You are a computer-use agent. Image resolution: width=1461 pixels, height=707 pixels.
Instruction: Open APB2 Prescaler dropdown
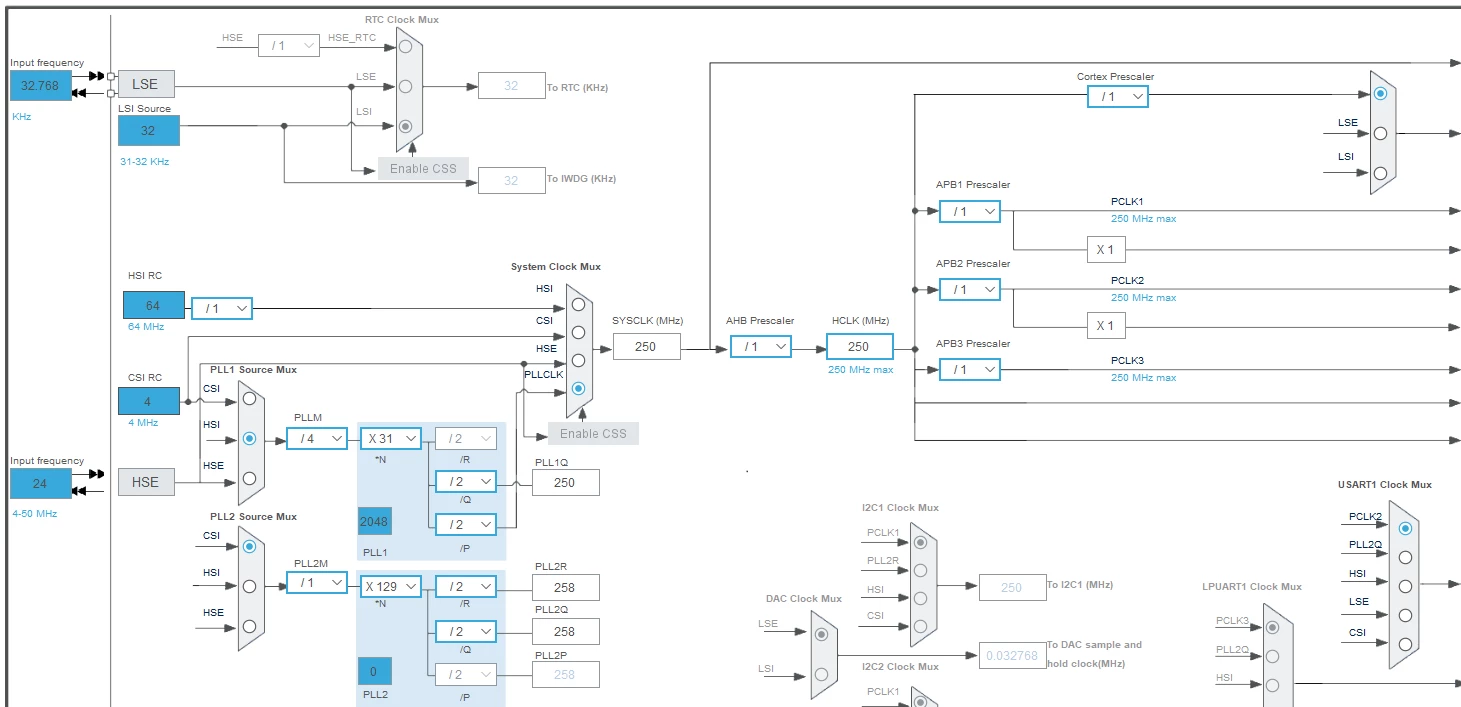coord(970,289)
